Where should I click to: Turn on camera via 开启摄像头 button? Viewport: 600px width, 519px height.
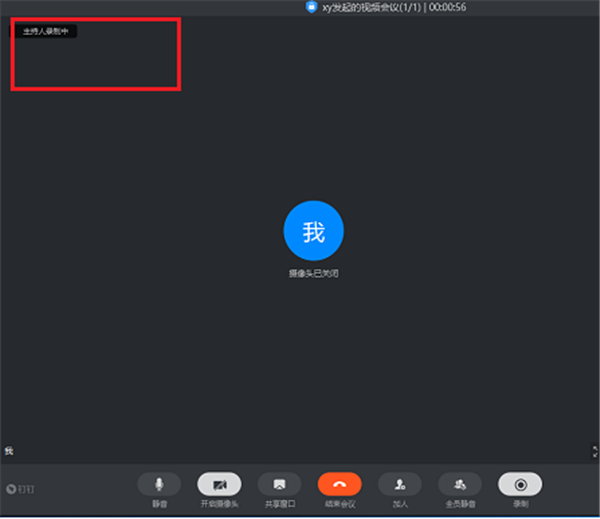pos(219,484)
